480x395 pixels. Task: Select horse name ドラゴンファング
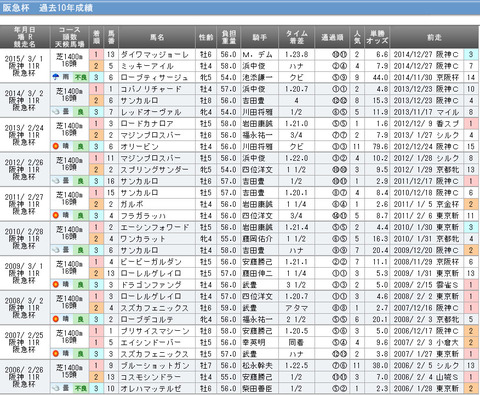click(151, 285)
